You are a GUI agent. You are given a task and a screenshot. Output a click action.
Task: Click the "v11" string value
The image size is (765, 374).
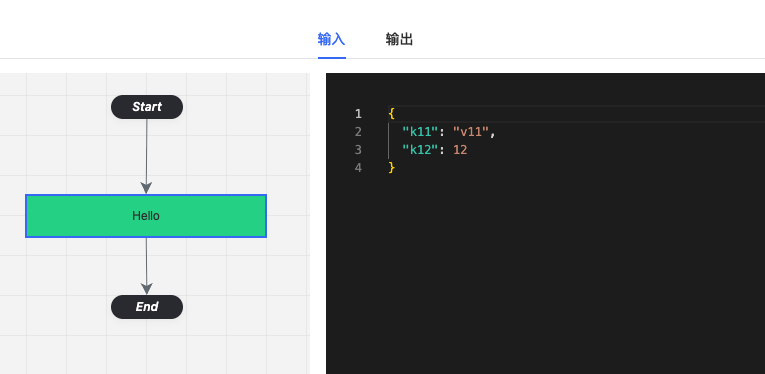[471, 132]
